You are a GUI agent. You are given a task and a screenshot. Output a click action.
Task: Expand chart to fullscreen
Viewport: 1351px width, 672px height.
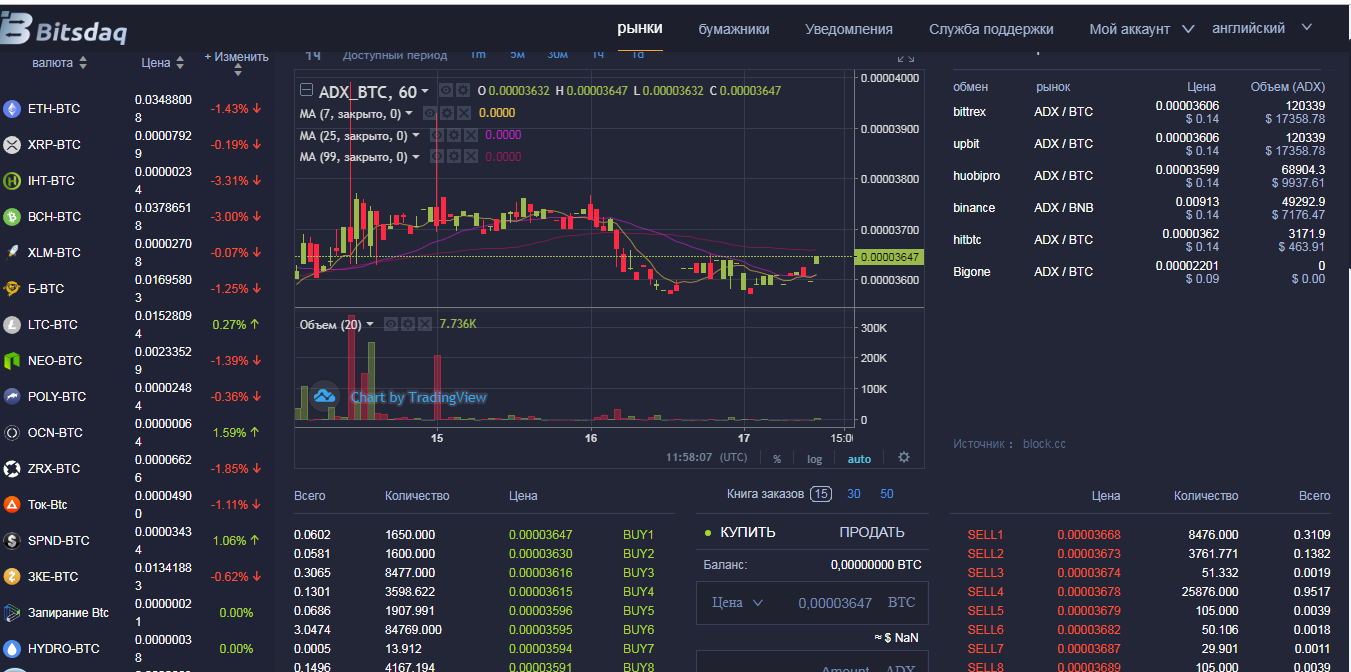pos(906,58)
